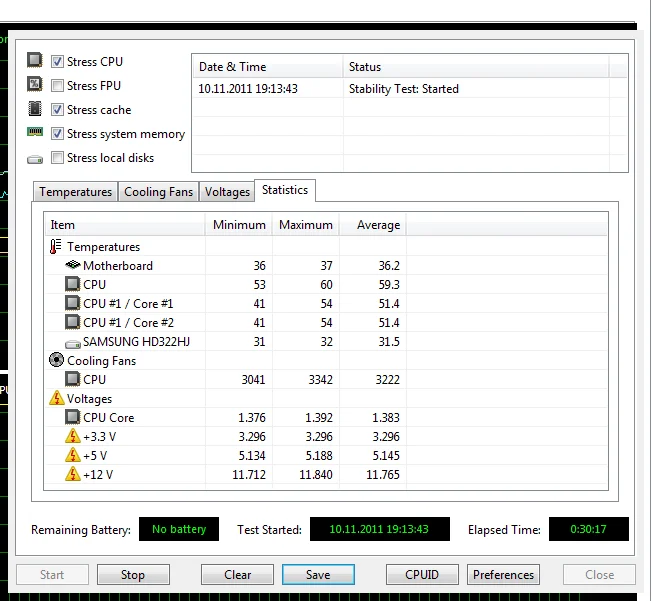Viewport: 652px width, 601px height.
Task: Click the disabled Start button
Action: [x=52, y=574]
